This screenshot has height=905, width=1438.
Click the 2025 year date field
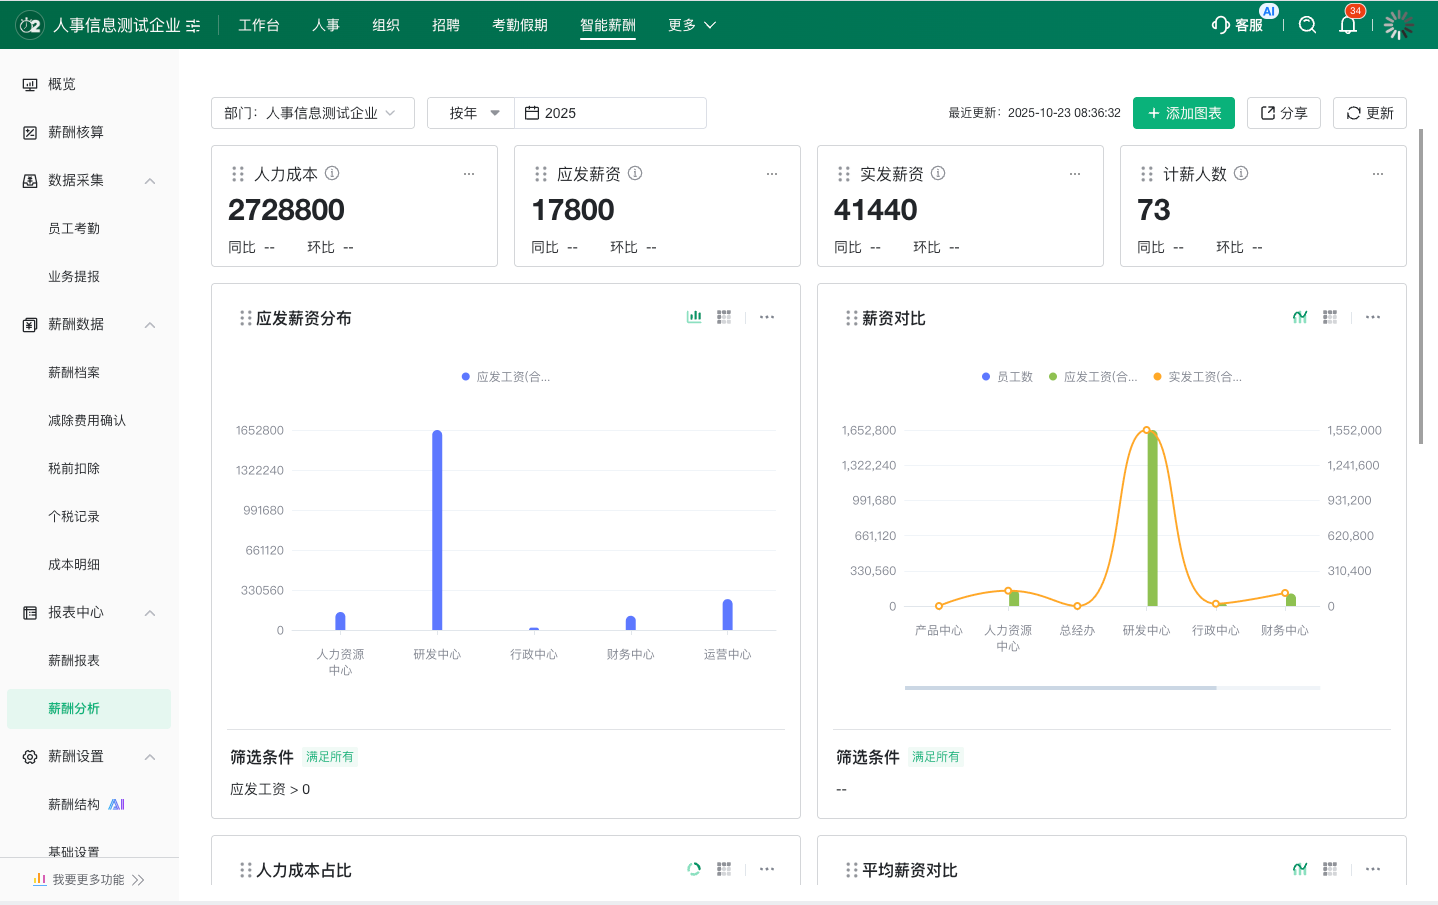pos(610,113)
